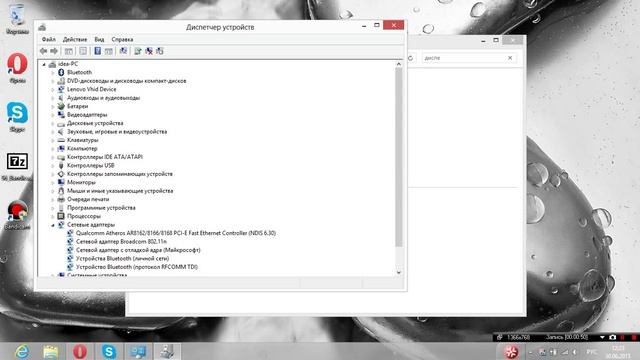Click the Очереди печати printer icon
This screenshot has width=640, height=360.
61,199
